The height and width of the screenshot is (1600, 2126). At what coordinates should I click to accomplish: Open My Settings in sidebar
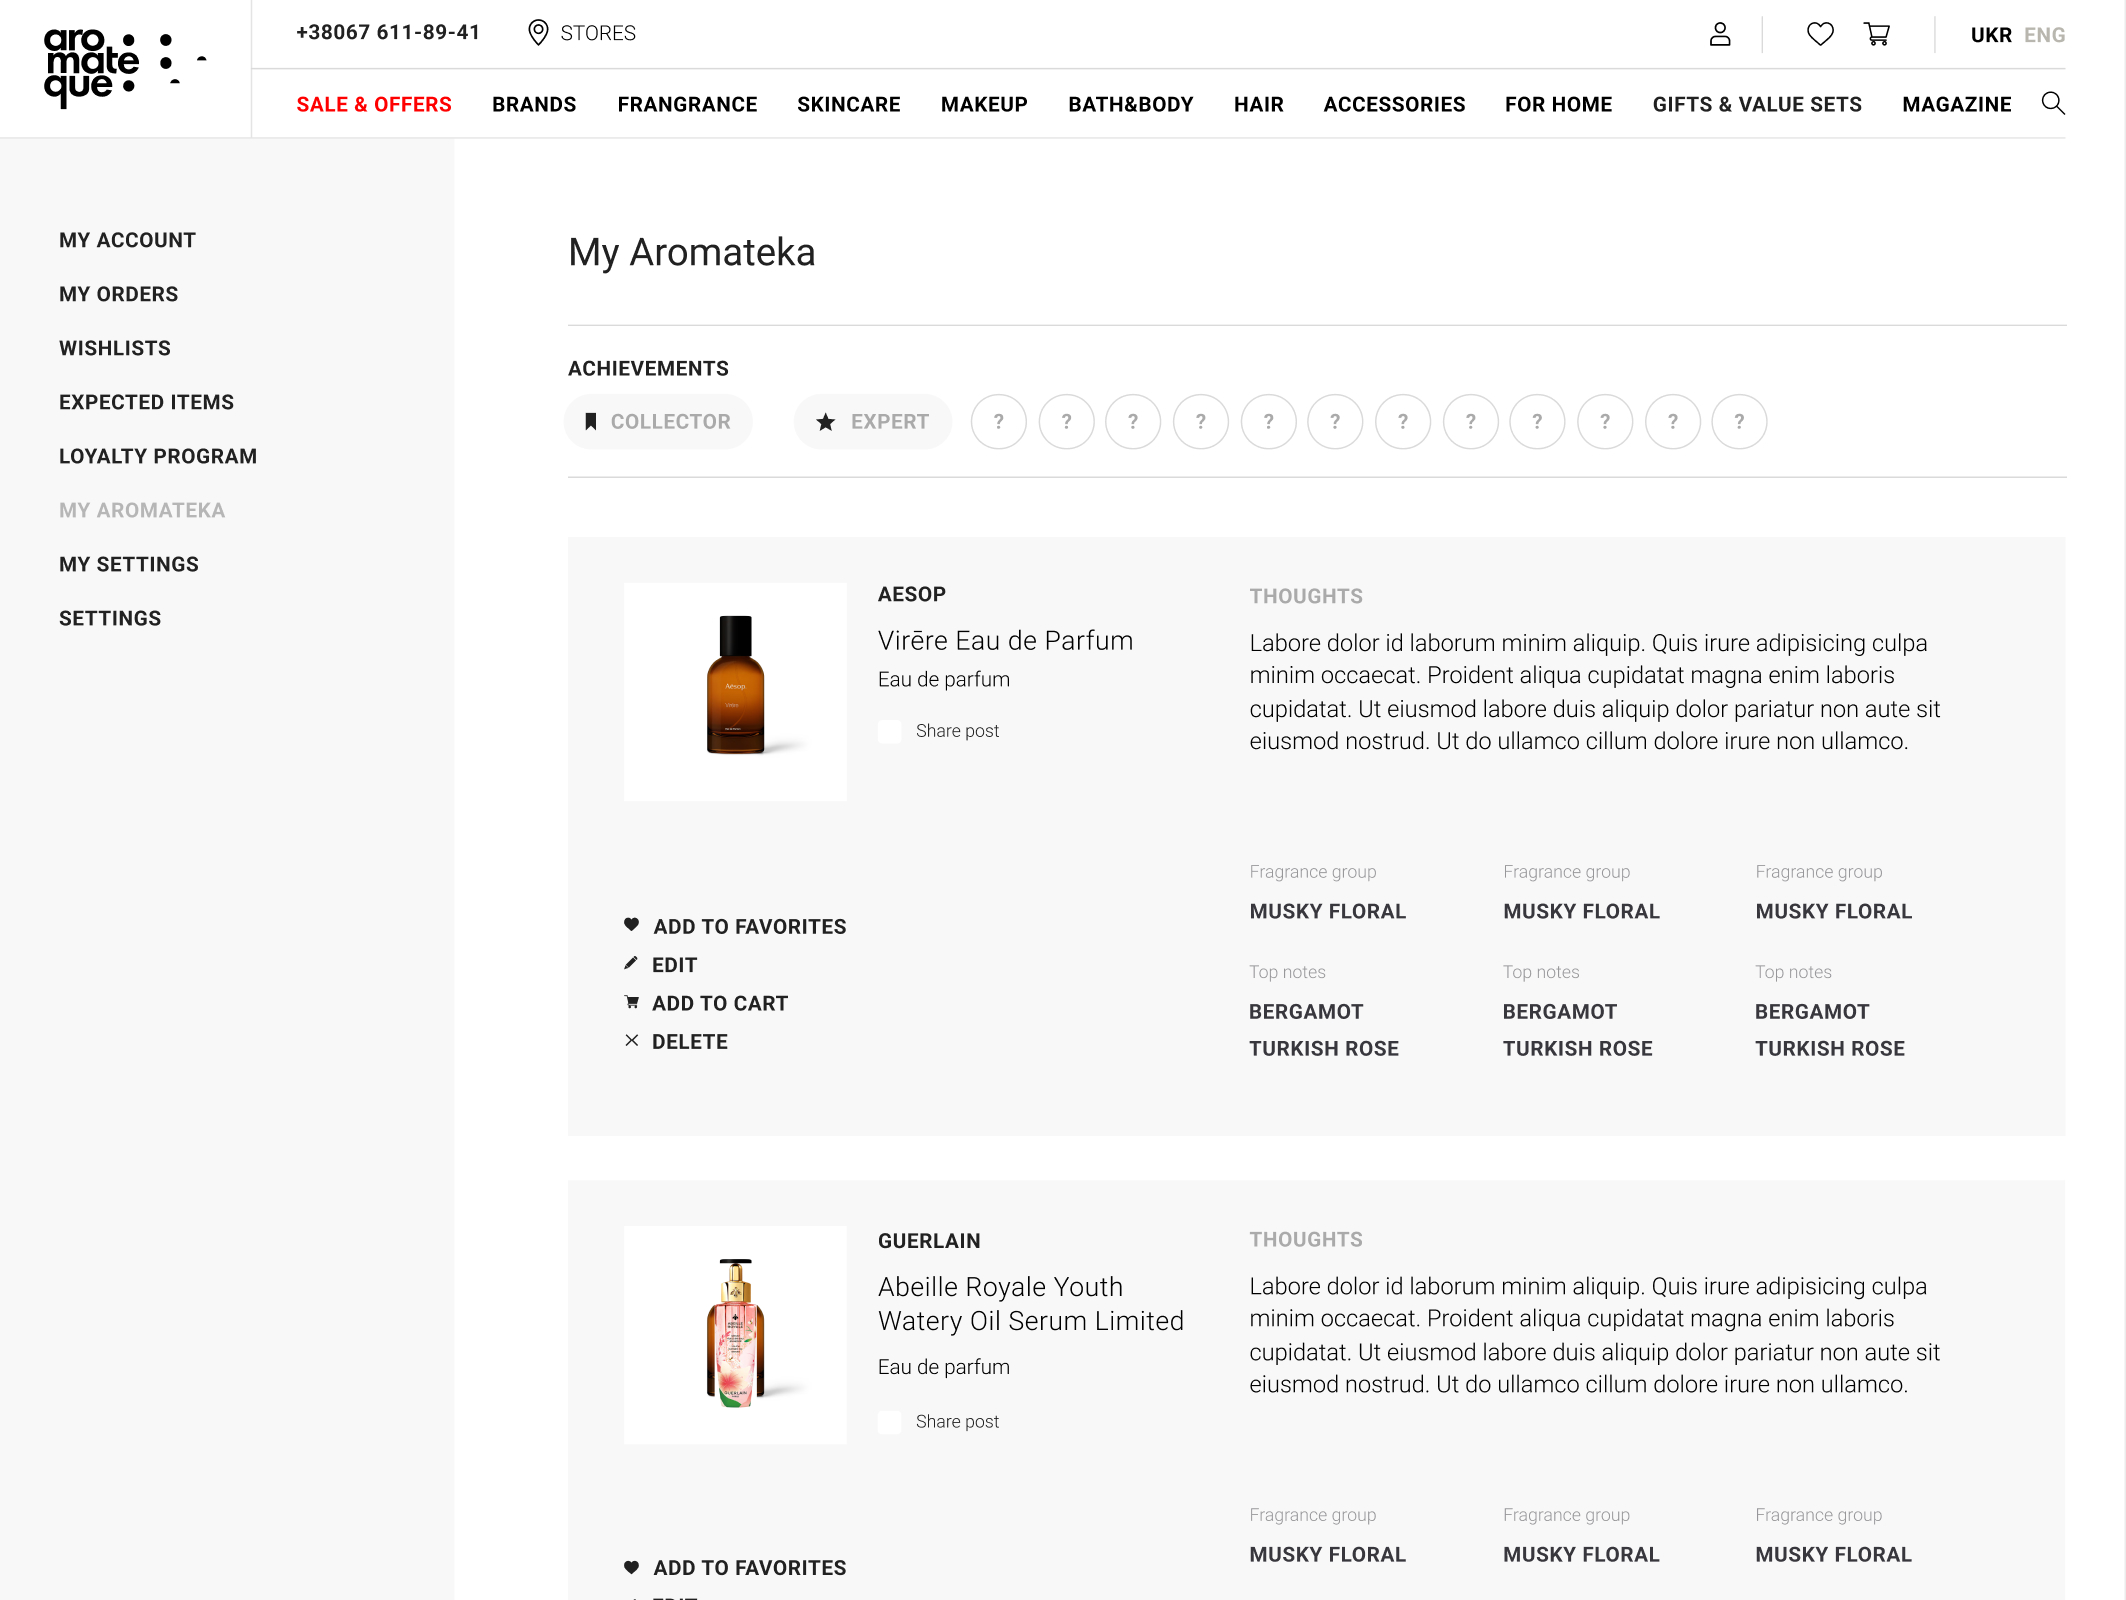coord(129,564)
